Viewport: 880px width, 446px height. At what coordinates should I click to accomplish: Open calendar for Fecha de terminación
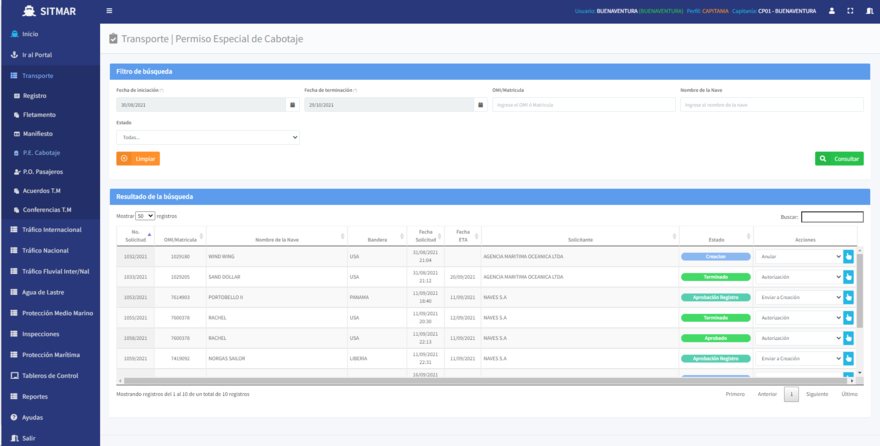pyautogui.click(x=480, y=104)
